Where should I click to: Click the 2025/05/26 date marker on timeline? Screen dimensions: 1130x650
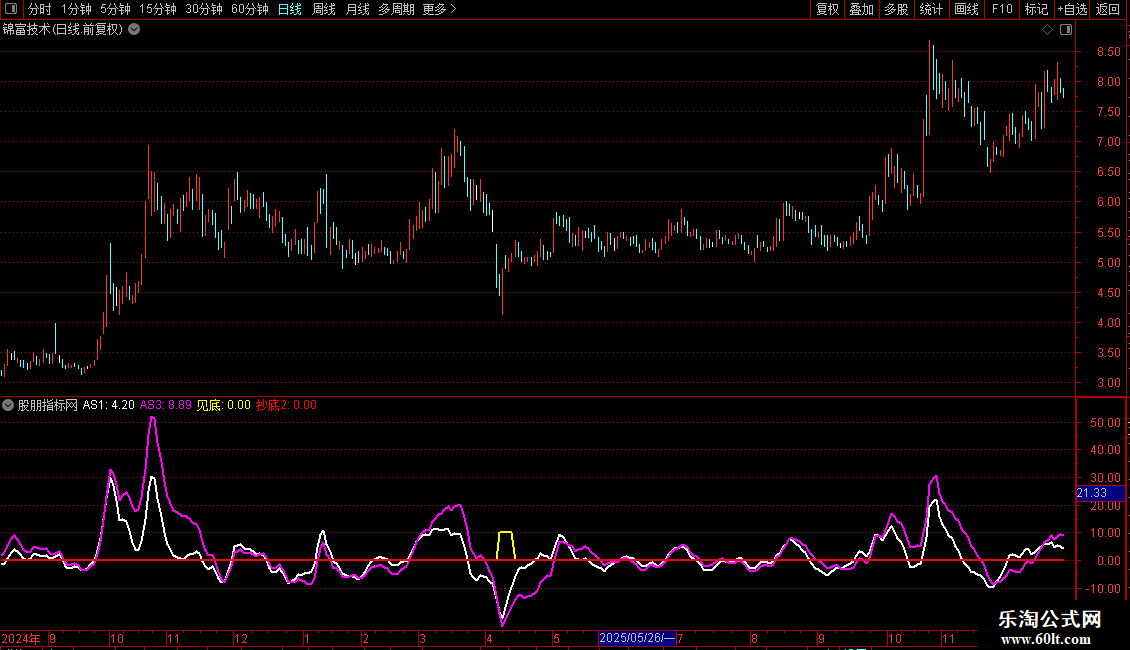point(636,638)
